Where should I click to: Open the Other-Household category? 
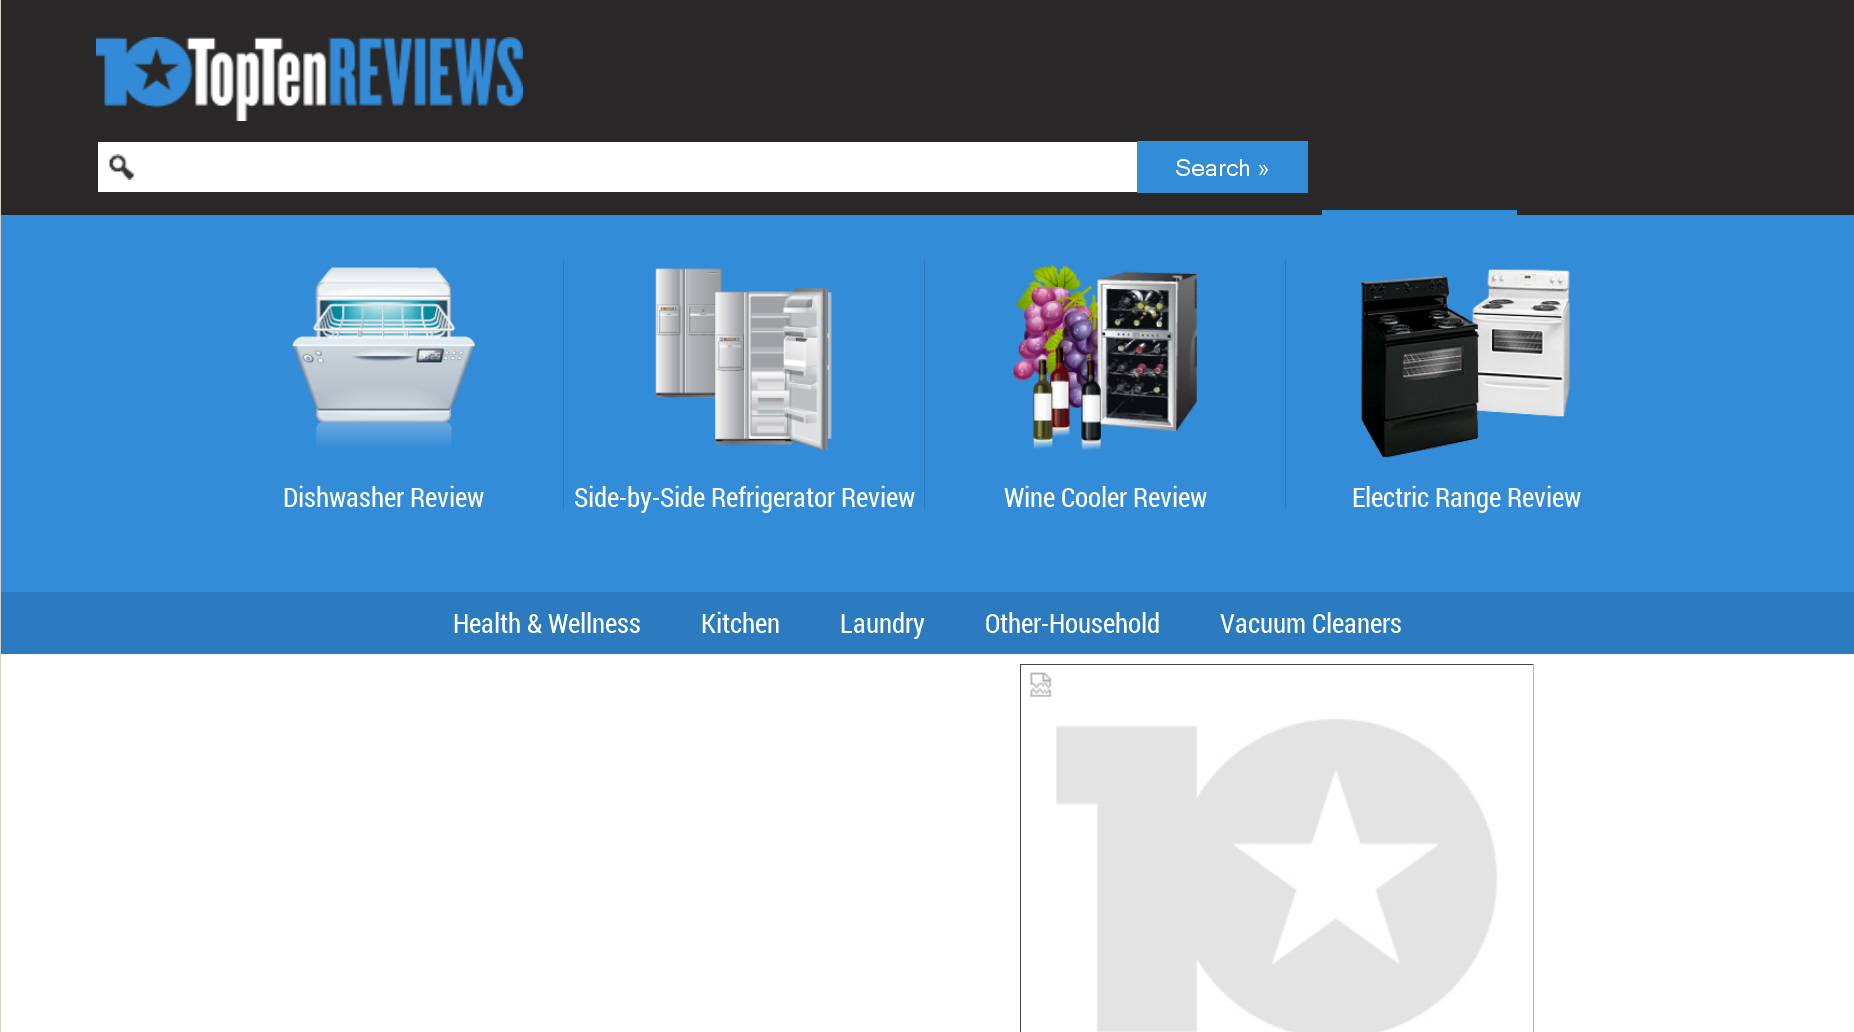pyautogui.click(x=1072, y=624)
